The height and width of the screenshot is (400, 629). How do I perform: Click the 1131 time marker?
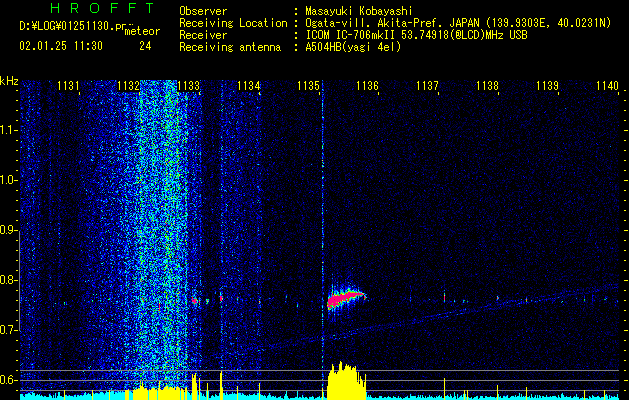click(68, 86)
